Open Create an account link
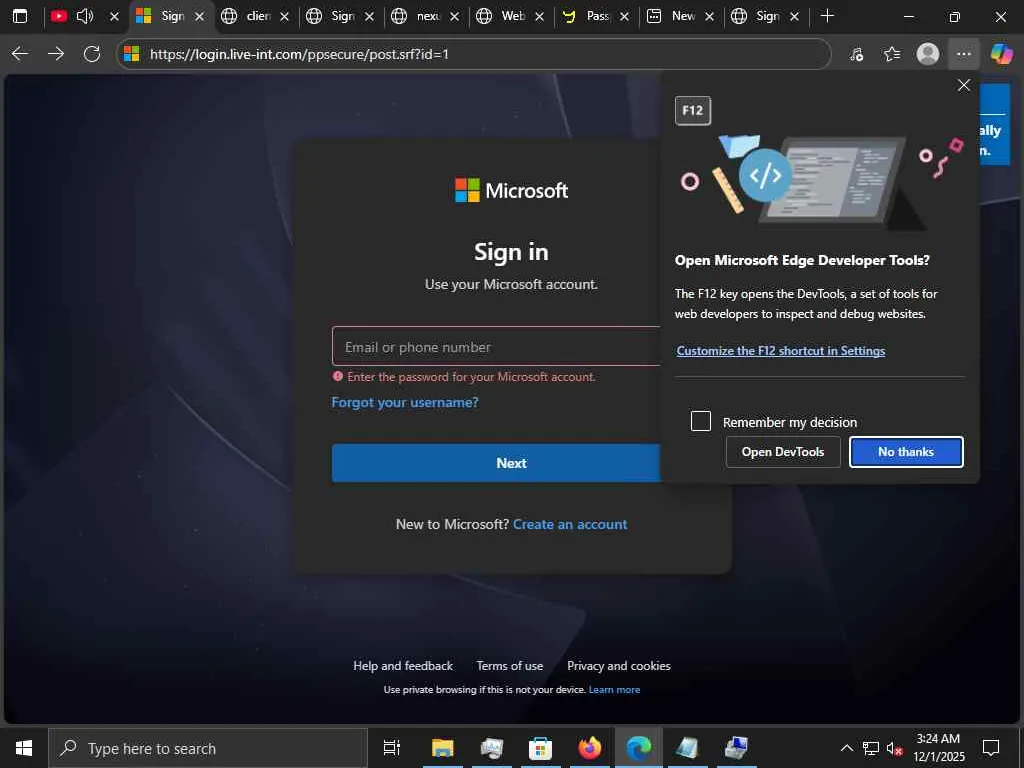This screenshot has width=1024, height=768. click(570, 524)
